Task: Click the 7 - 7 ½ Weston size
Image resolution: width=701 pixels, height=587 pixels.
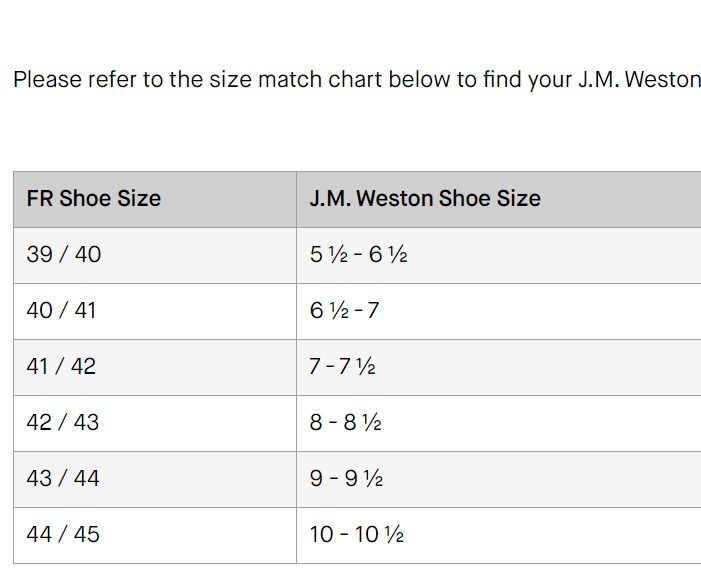Action: tap(342, 366)
